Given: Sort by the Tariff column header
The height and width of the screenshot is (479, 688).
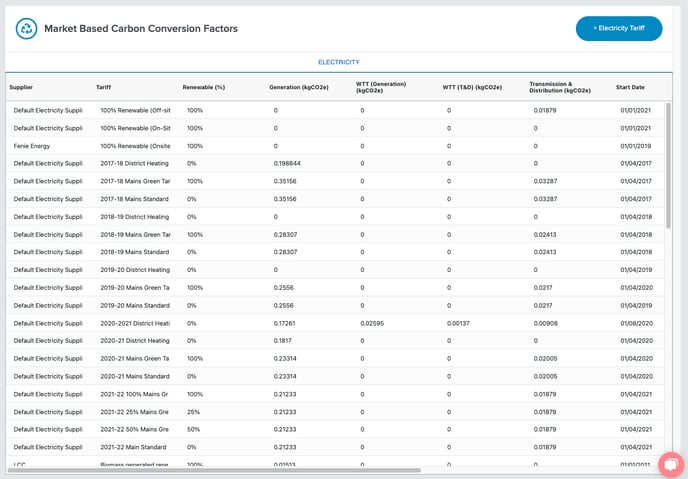Looking at the screenshot, I should [104, 87].
